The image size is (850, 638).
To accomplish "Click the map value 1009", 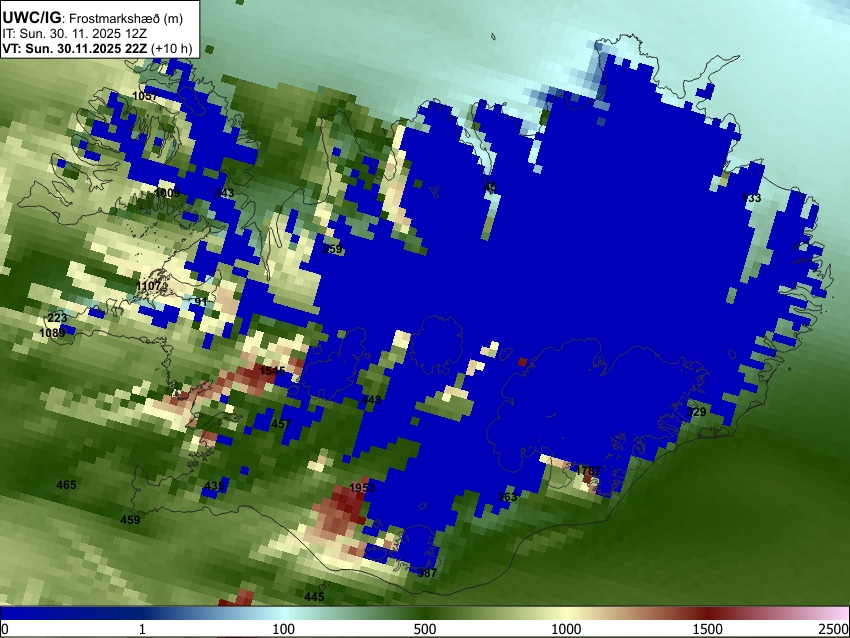I will pyautogui.click(x=167, y=193).
